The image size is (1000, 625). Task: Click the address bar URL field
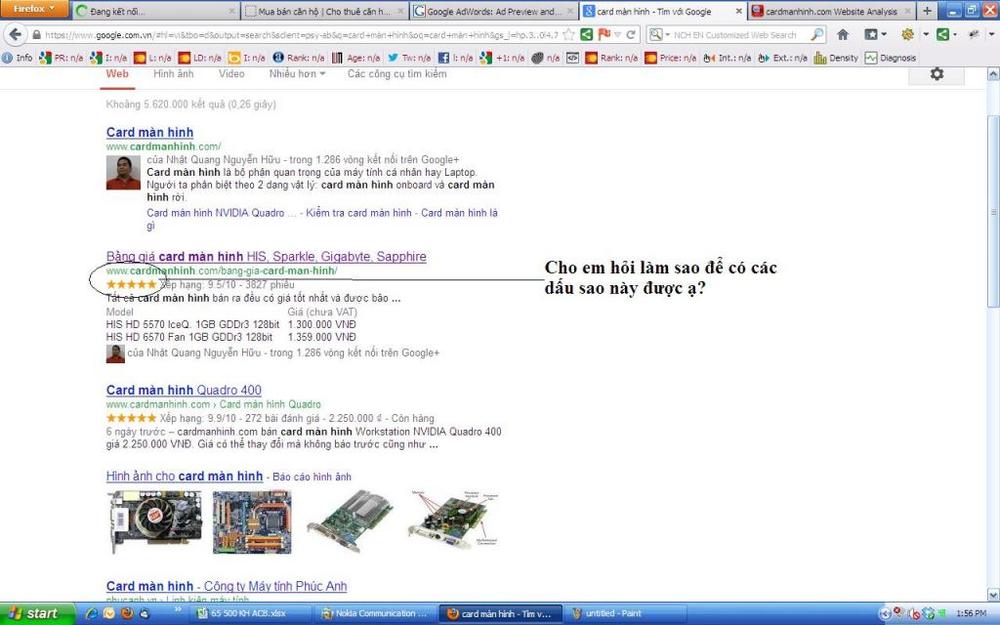point(301,34)
